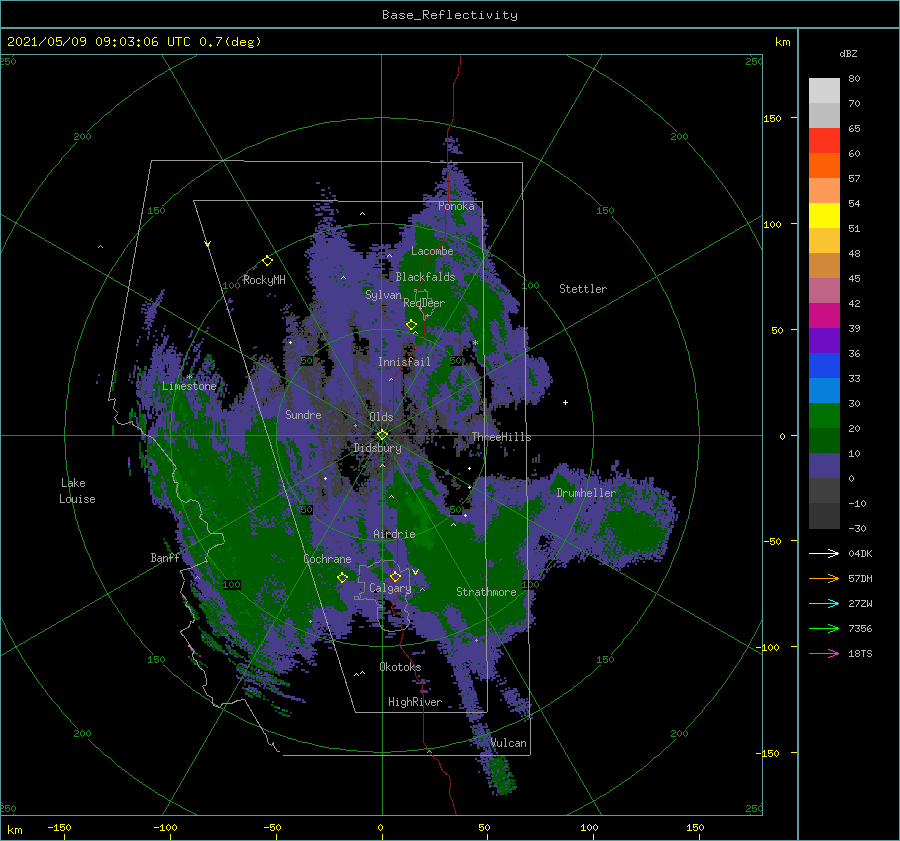Click the yellow radar site marker above Didsbury
Screen dimensions: 900x841
tap(382, 435)
